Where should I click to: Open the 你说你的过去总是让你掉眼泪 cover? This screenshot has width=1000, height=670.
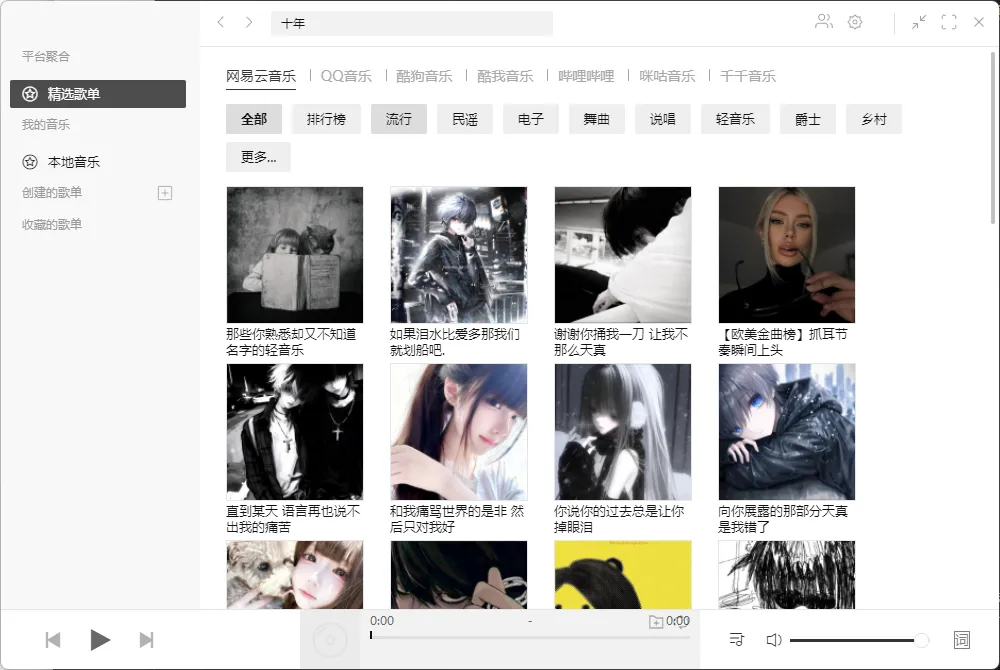pos(622,432)
